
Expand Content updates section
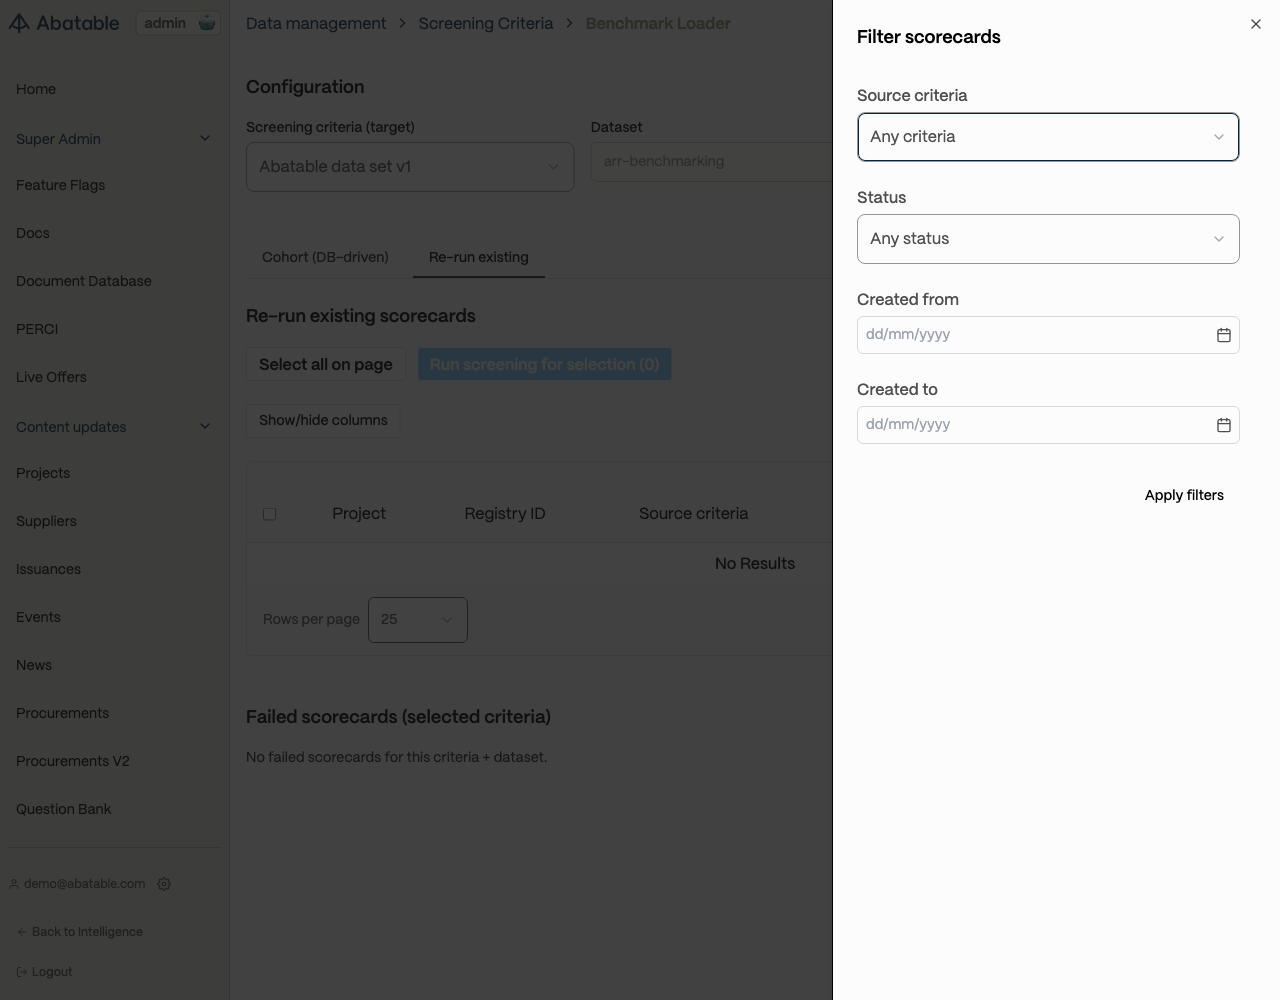click(x=114, y=427)
